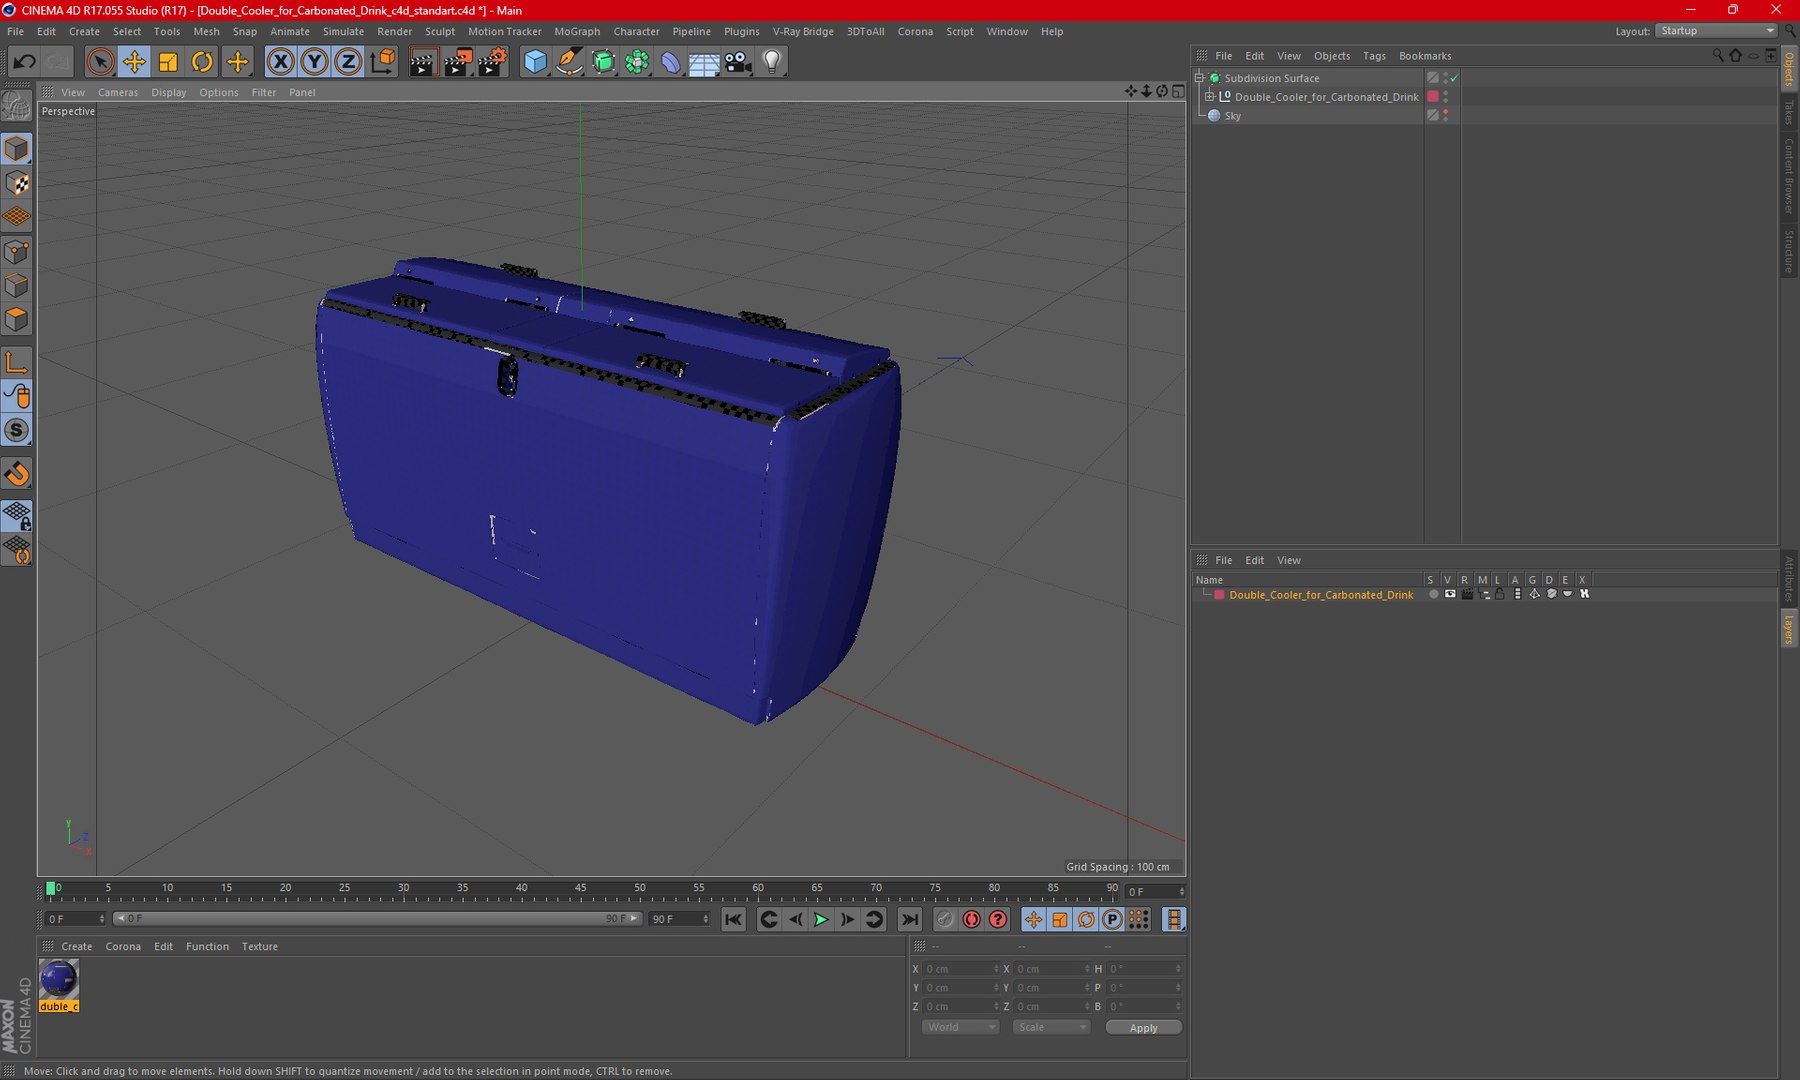Click the X position coordinate field

(x=960, y=969)
